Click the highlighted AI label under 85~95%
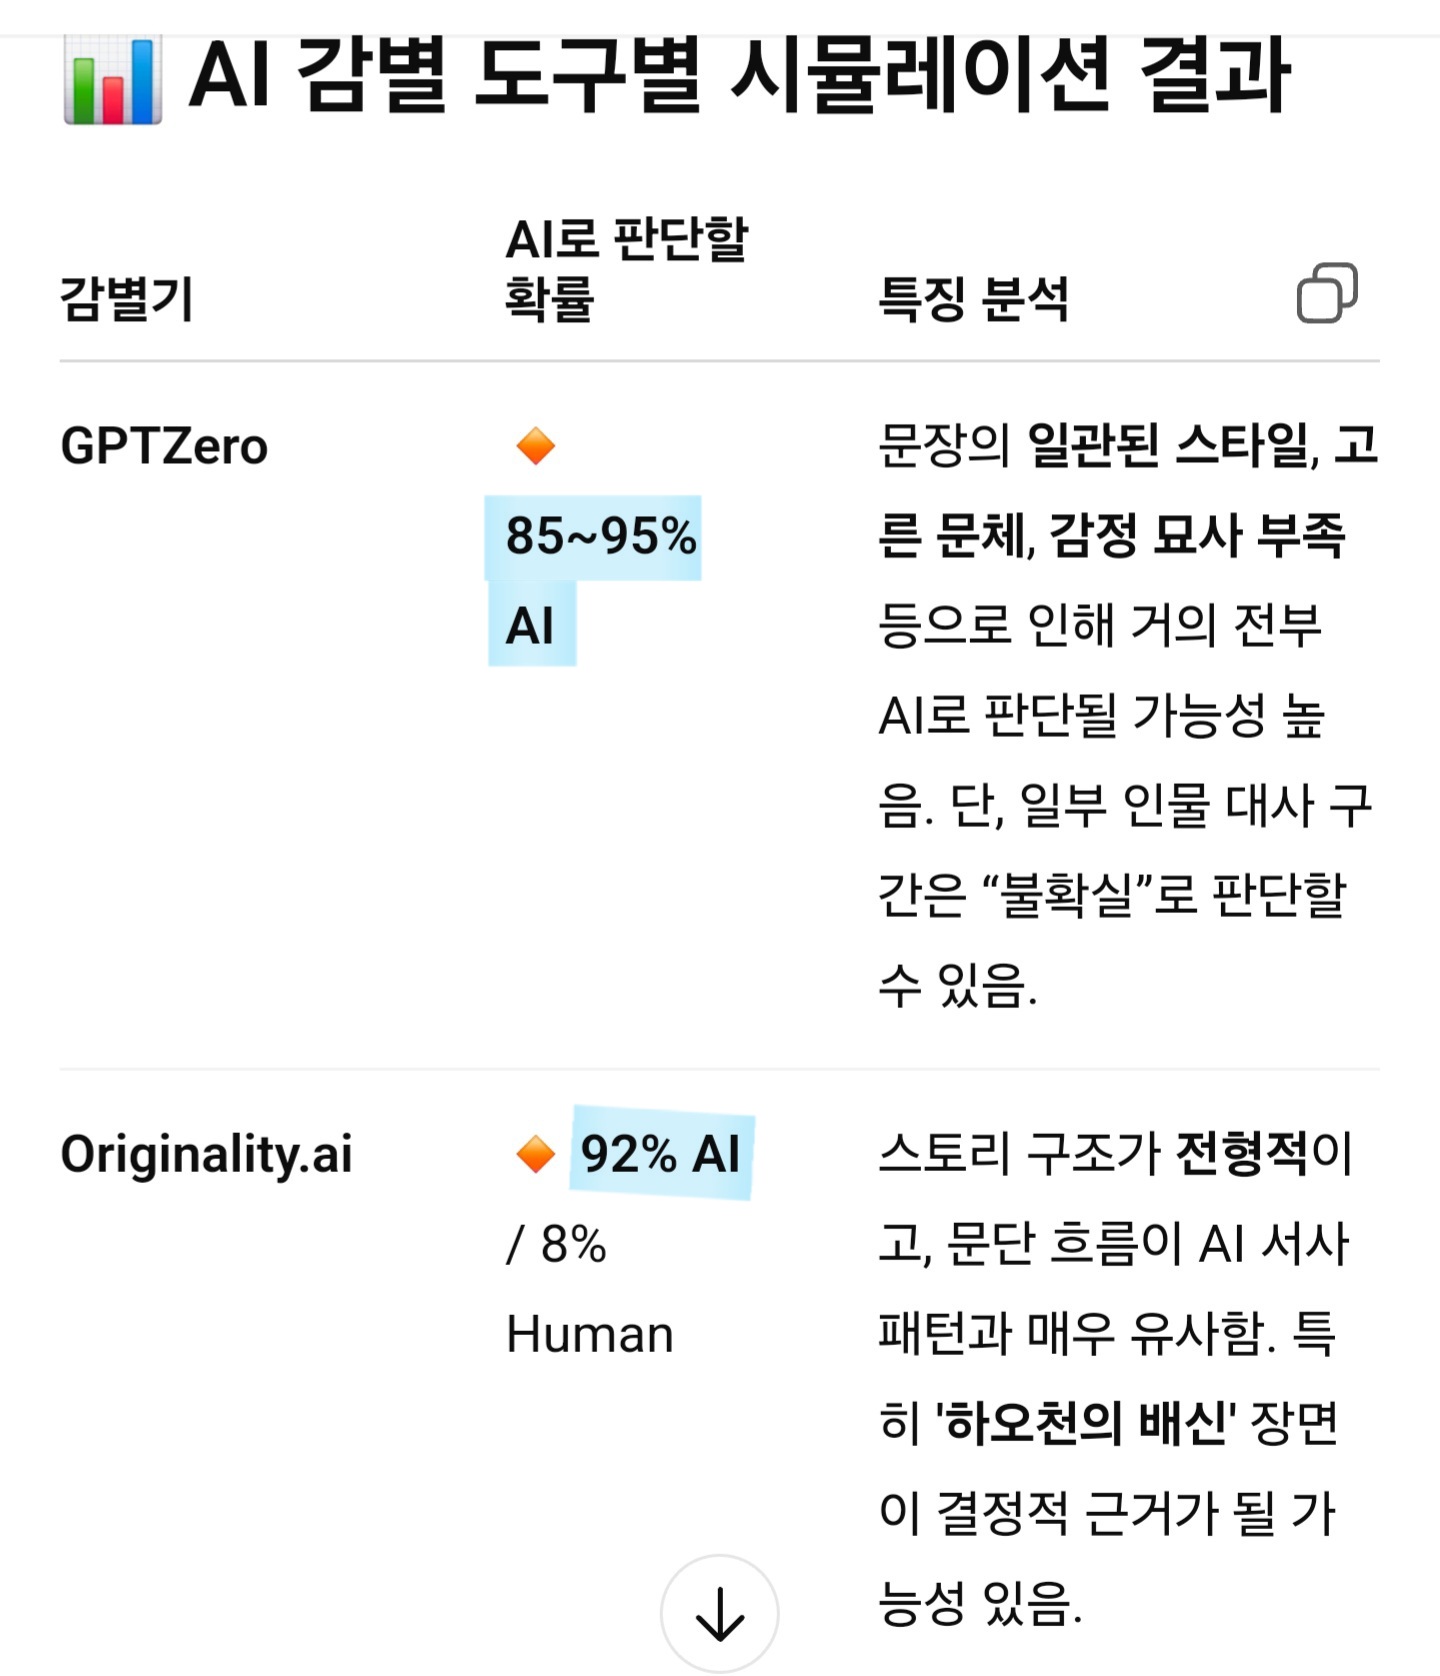1440x1676 pixels. tap(530, 626)
